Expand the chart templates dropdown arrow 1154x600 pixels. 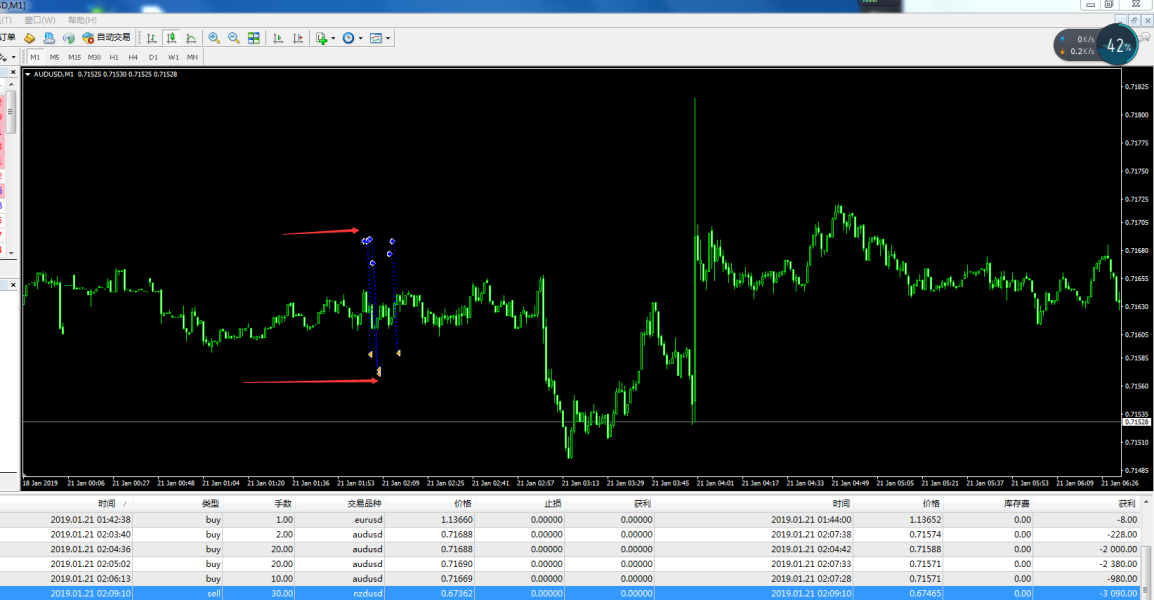click(388, 39)
